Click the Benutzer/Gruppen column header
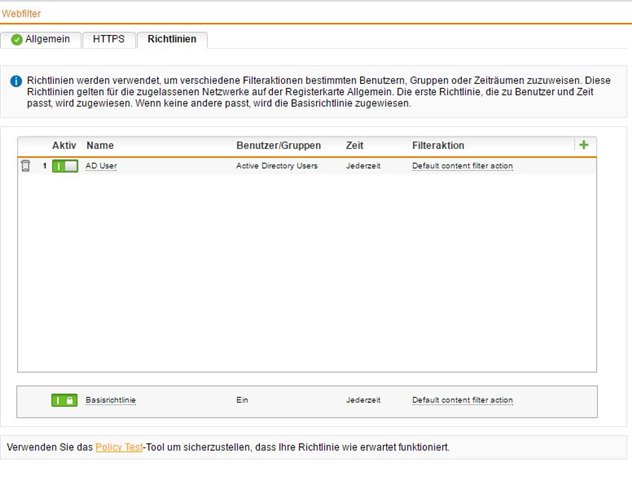This screenshot has width=632, height=479. (278, 146)
